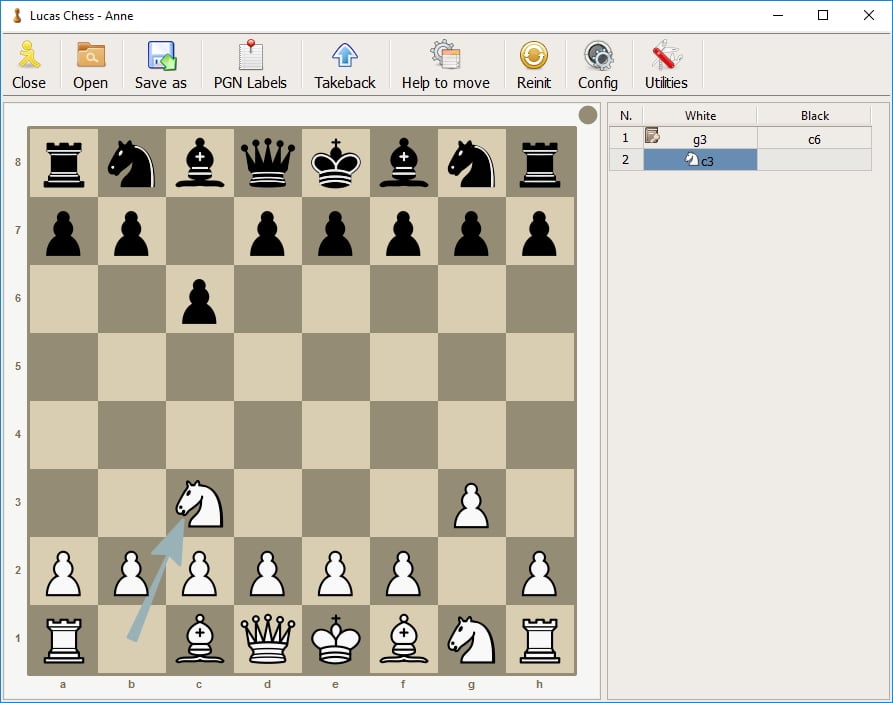Select the white pawn on g3

click(x=471, y=504)
